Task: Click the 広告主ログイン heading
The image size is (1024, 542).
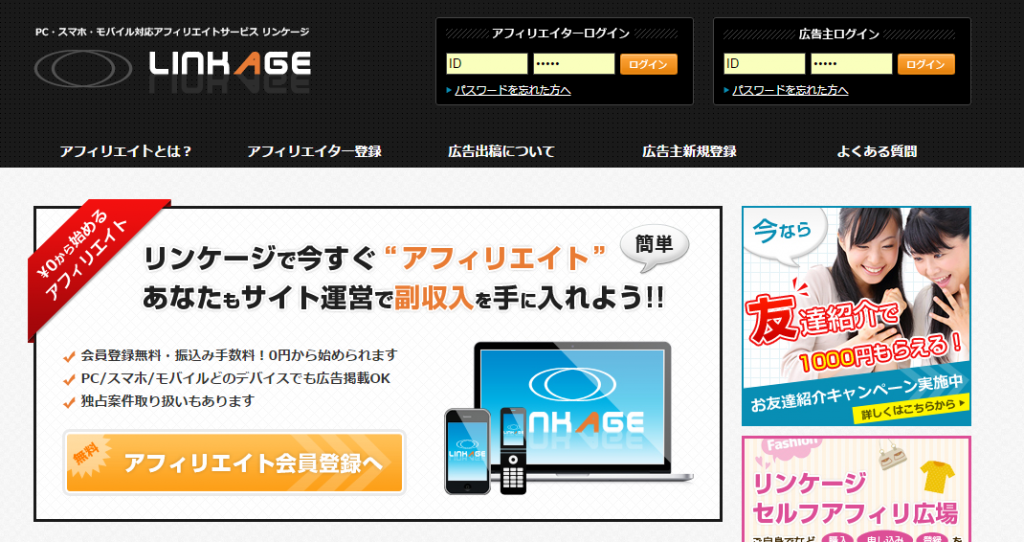Action: (839, 33)
